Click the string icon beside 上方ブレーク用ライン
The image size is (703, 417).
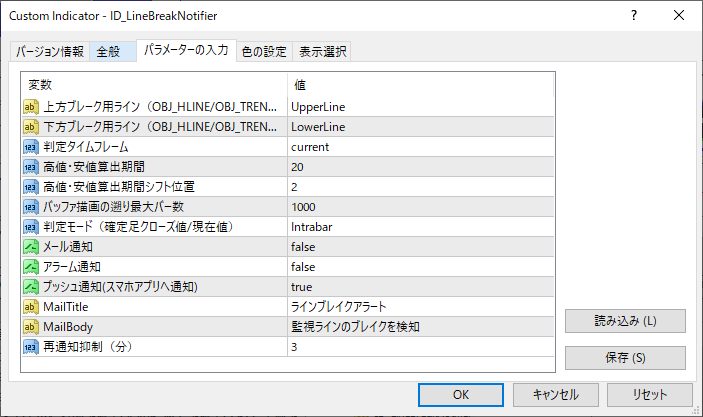click(31, 106)
